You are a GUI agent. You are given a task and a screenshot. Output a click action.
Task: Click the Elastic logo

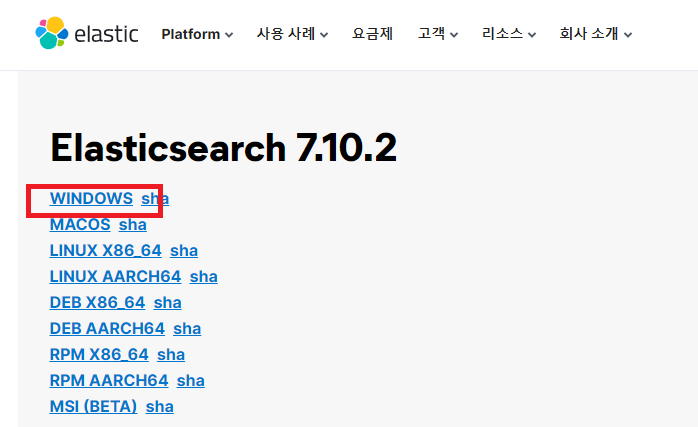[87, 33]
